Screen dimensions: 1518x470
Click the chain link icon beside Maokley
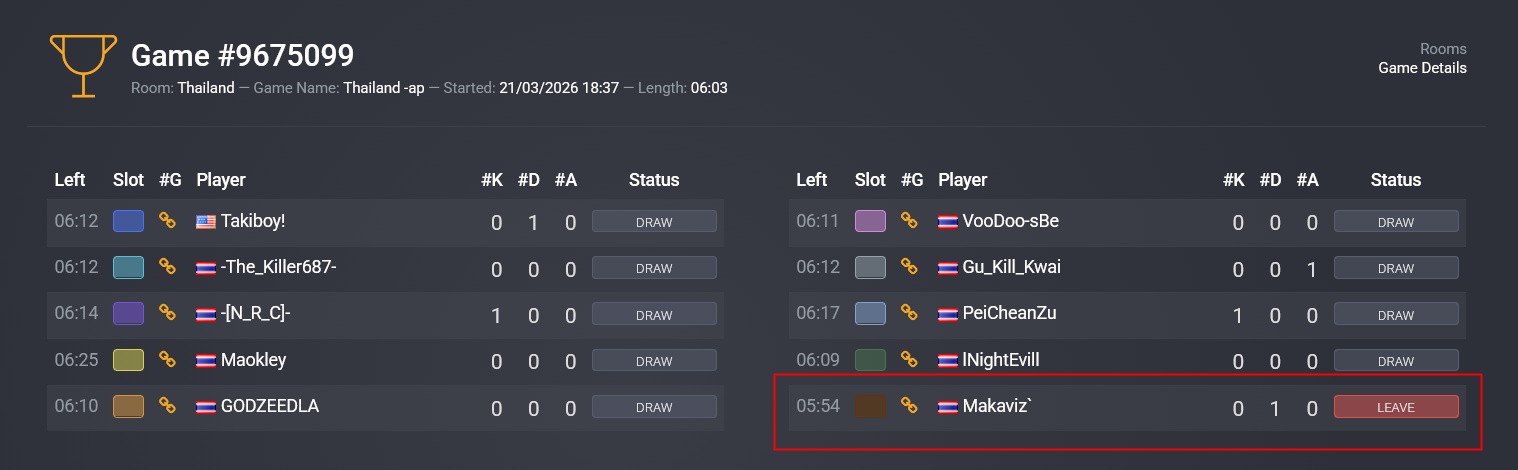[167, 360]
